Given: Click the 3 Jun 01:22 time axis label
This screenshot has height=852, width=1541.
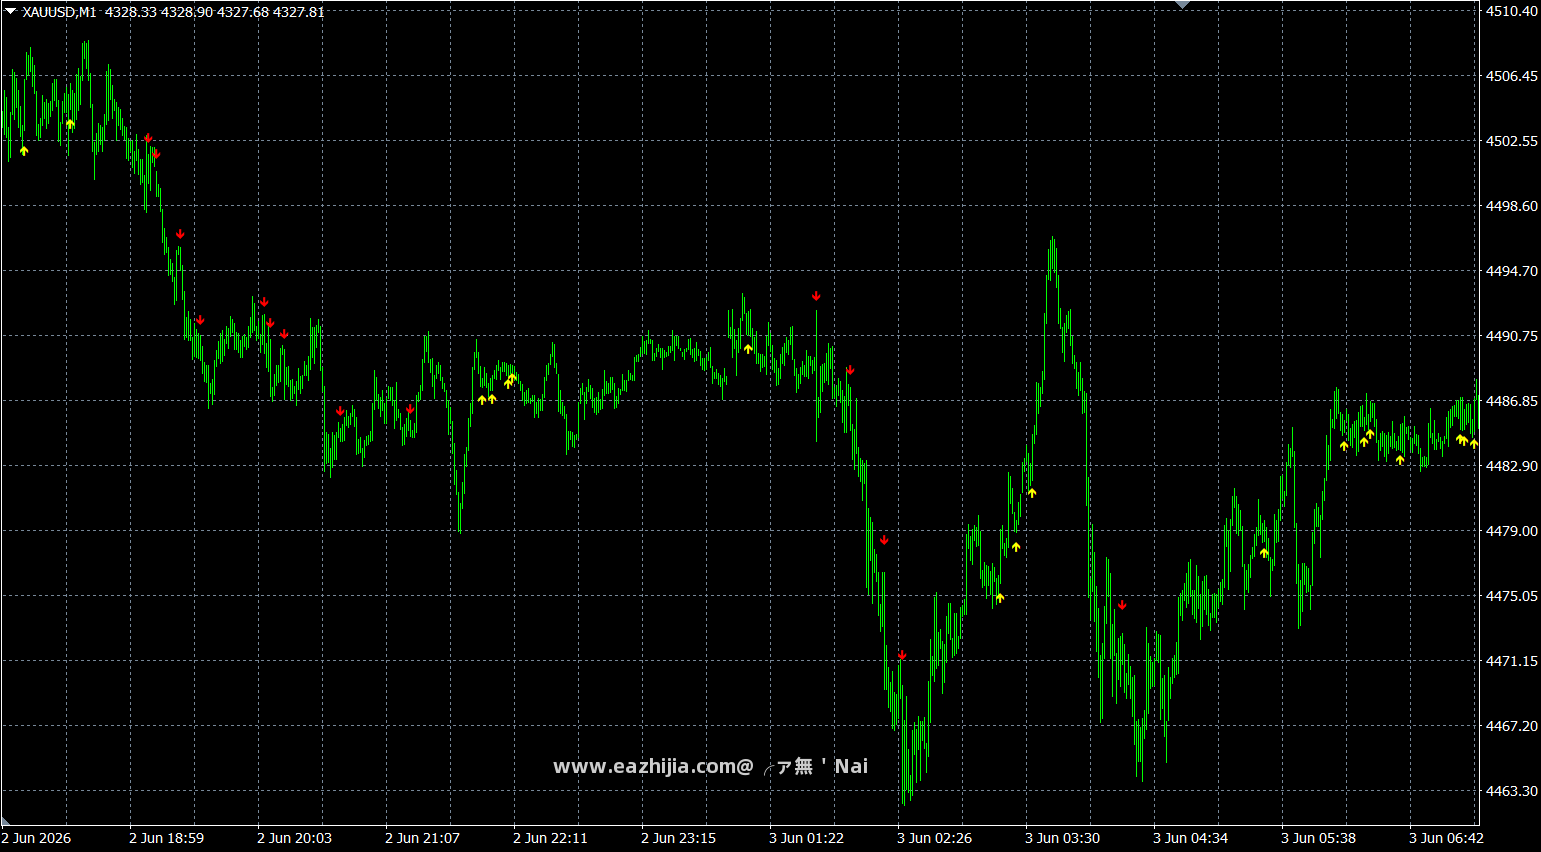Looking at the screenshot, I should 806,838.
